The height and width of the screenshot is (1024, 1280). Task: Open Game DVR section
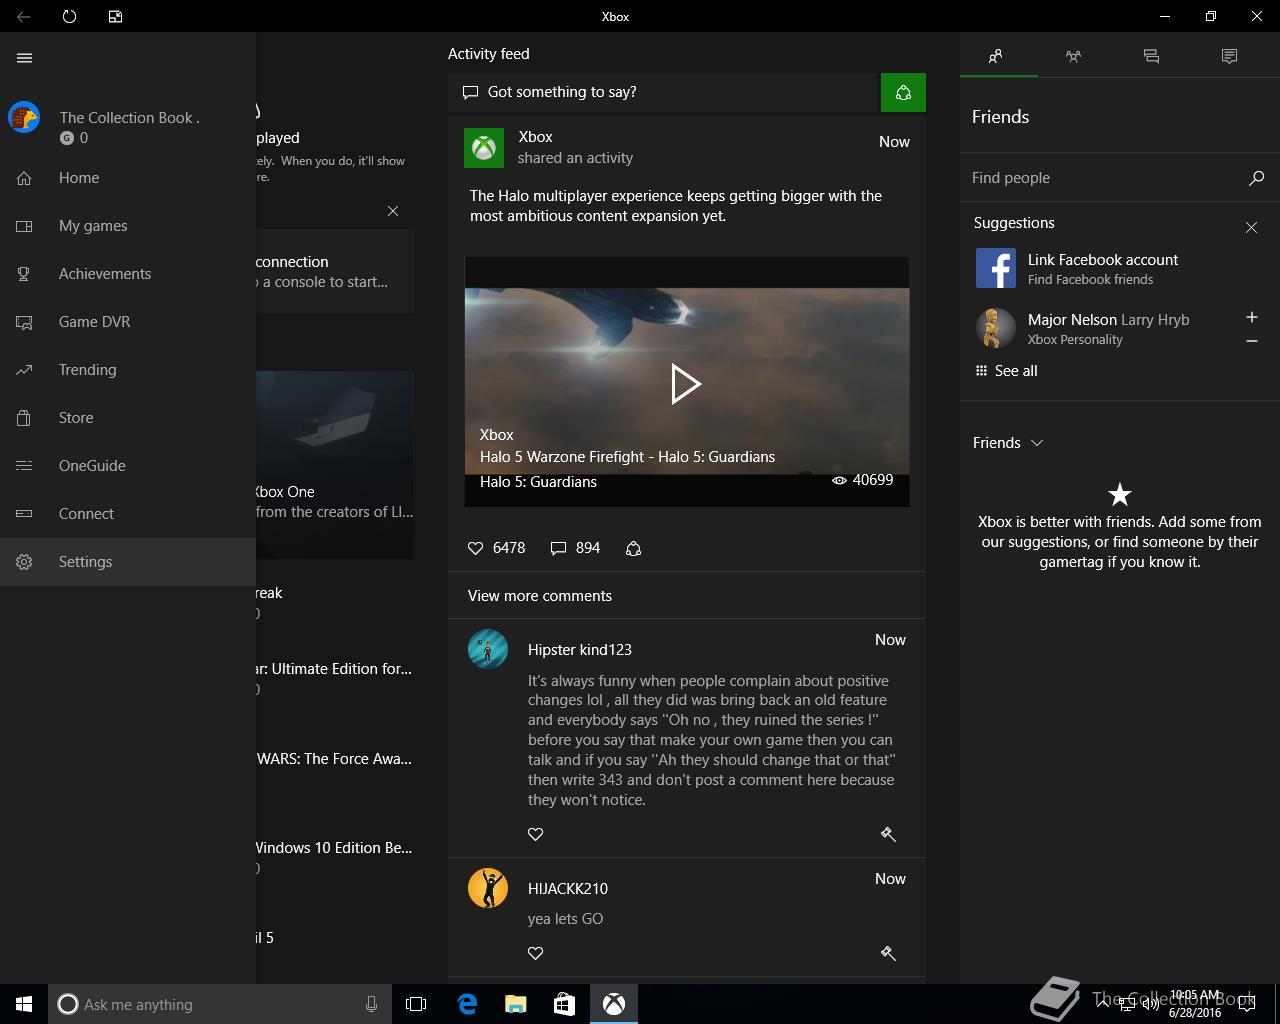[128, 322]
